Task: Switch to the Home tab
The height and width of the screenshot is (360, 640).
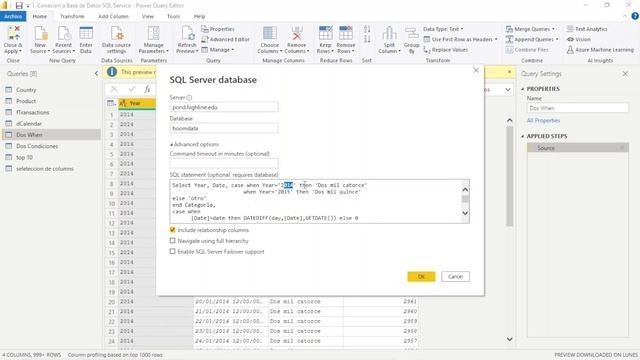Action: 40,16
